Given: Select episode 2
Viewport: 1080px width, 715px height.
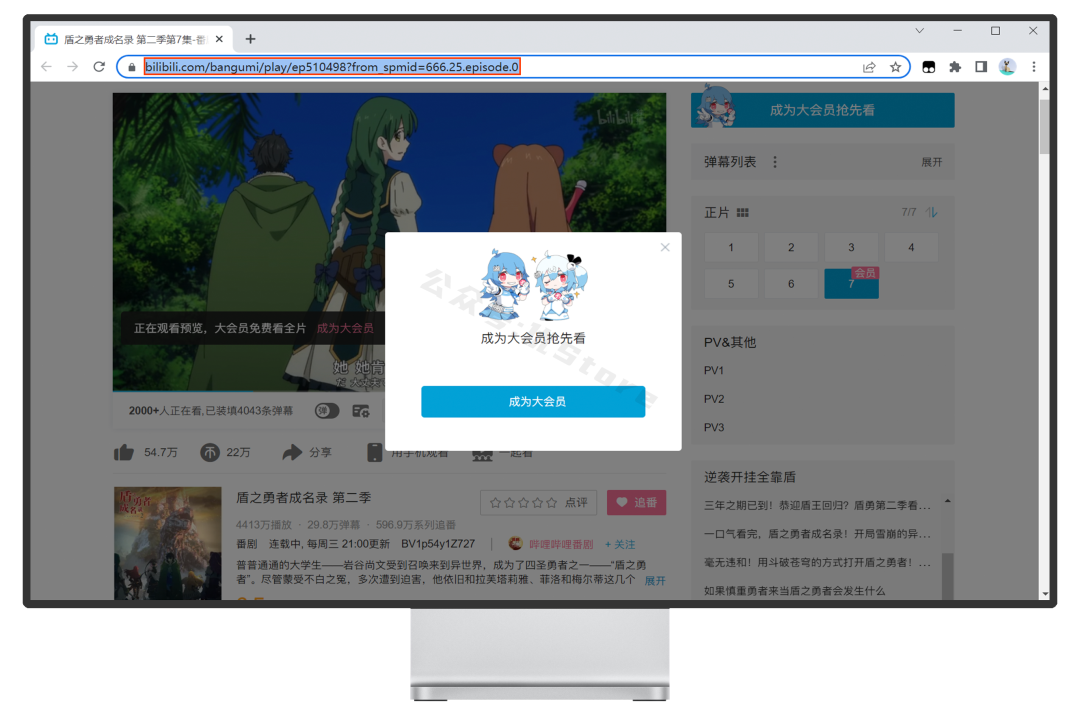Looking at the screenshot, I should click(791, 247).
